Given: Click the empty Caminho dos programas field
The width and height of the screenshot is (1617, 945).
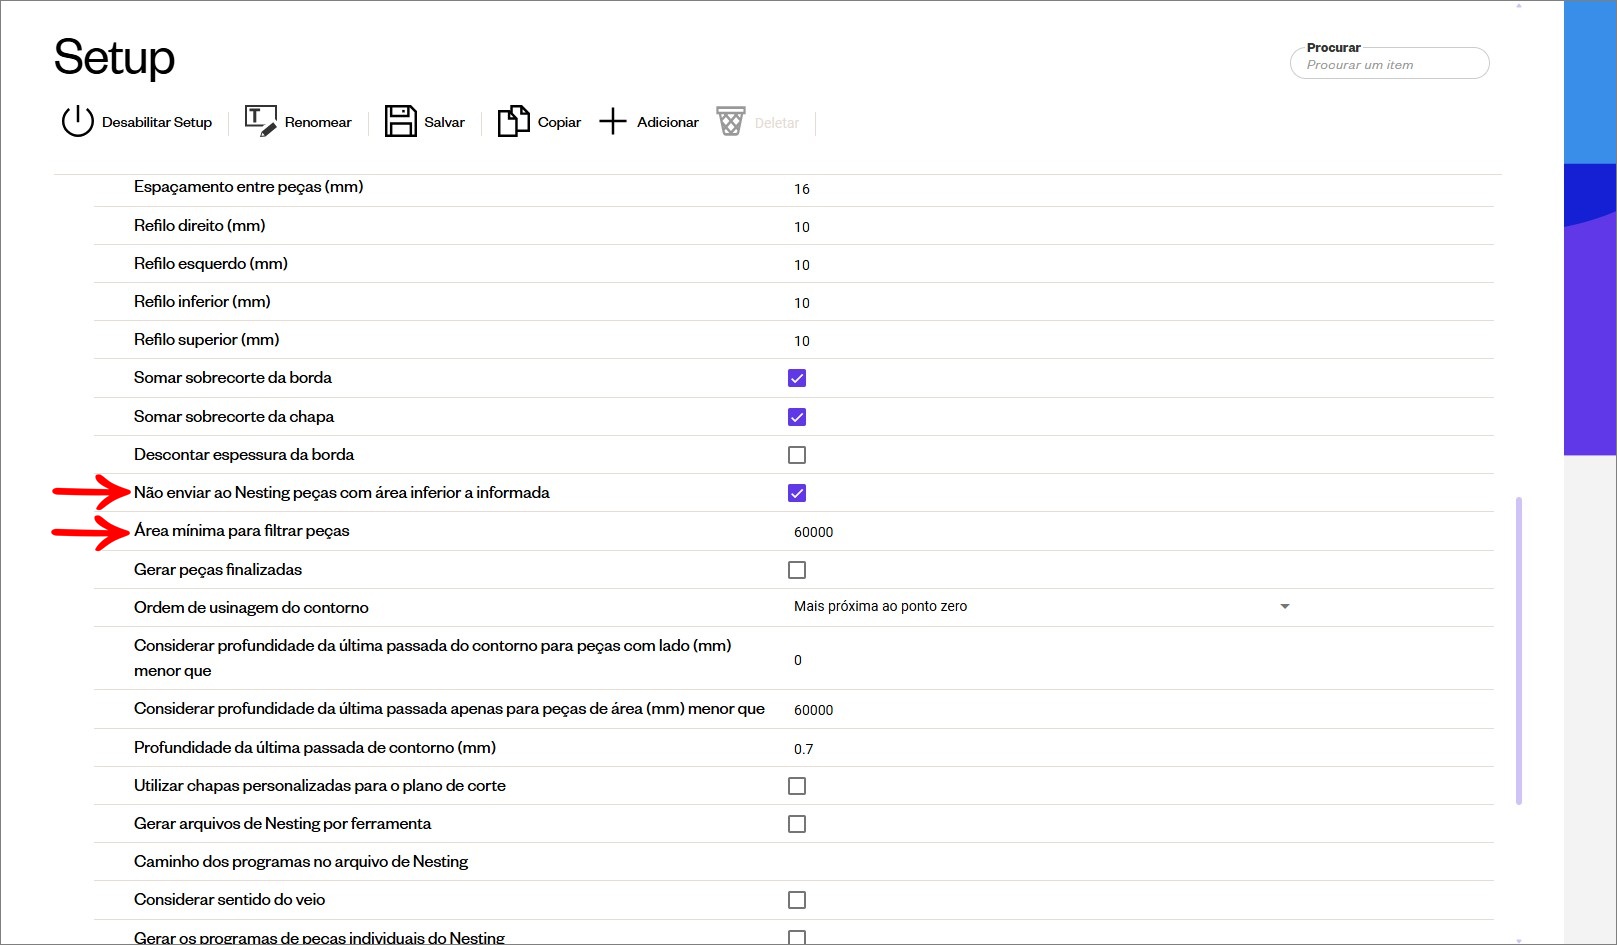Looking at the screenshot, I should [1040, 862].
